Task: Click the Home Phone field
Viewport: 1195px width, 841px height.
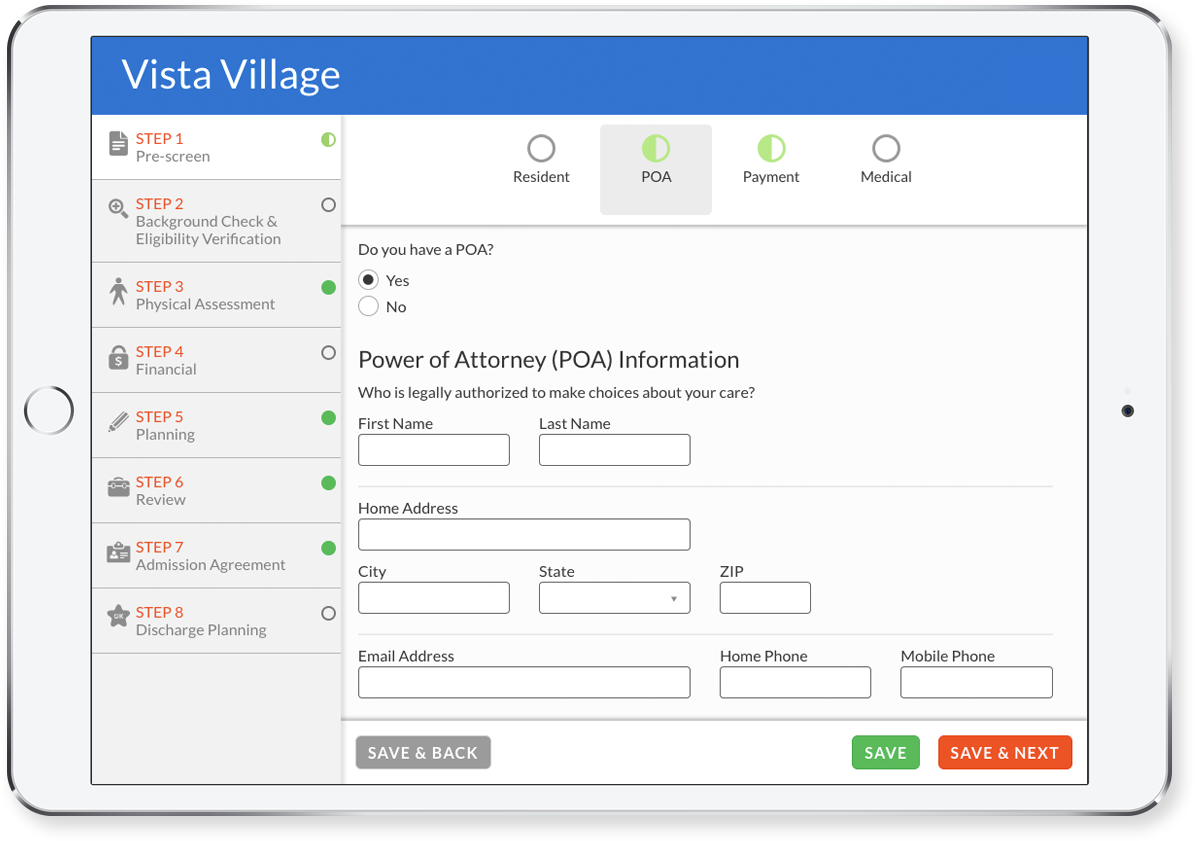Action: tap(795, 683)
